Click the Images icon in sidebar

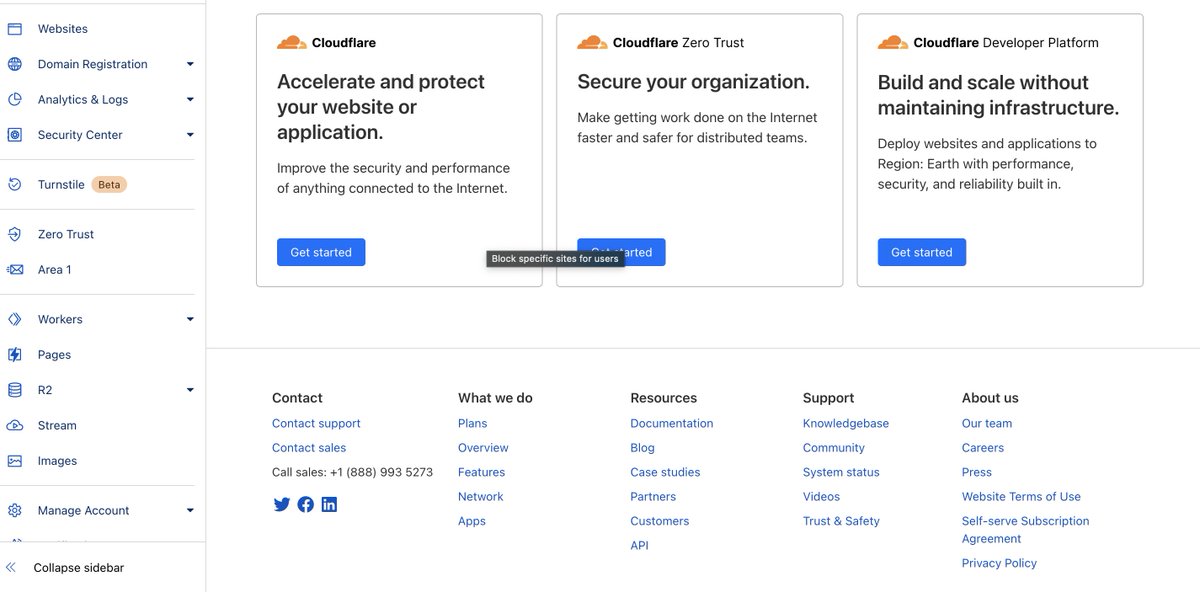click(x=15, y=461)
